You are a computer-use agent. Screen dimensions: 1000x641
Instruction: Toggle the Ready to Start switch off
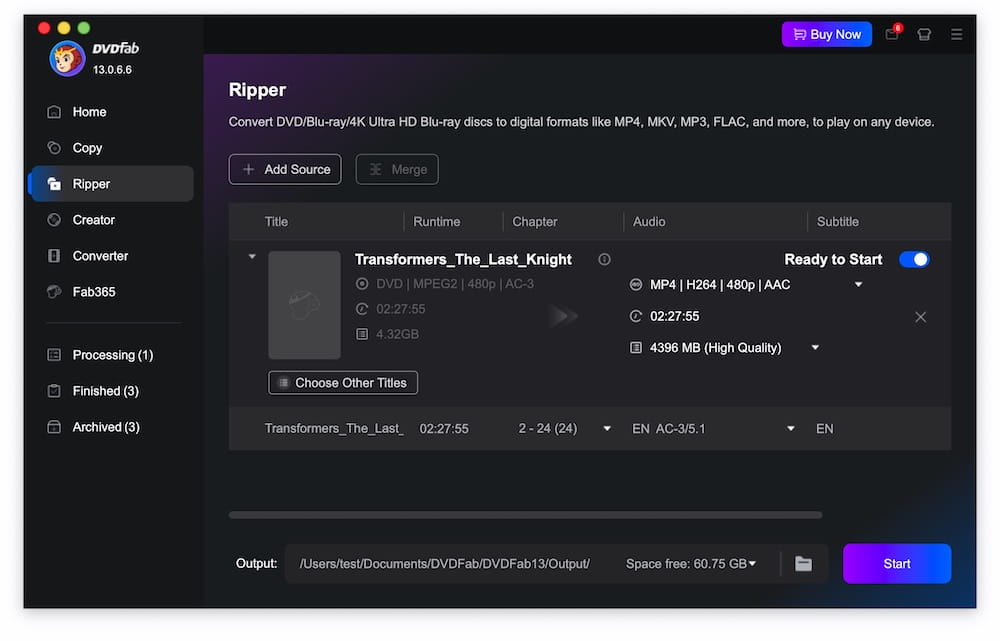click(914, 259)
